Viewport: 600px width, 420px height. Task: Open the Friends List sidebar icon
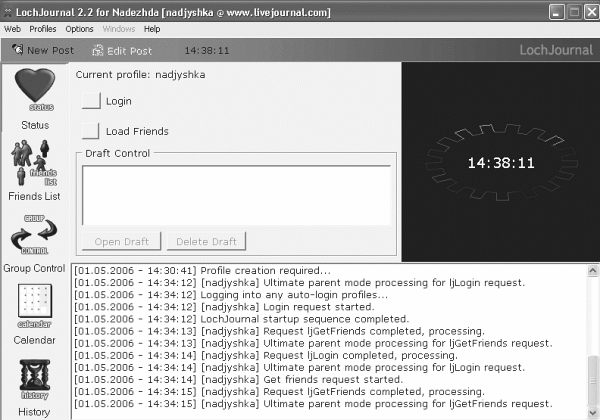(34, 163)
